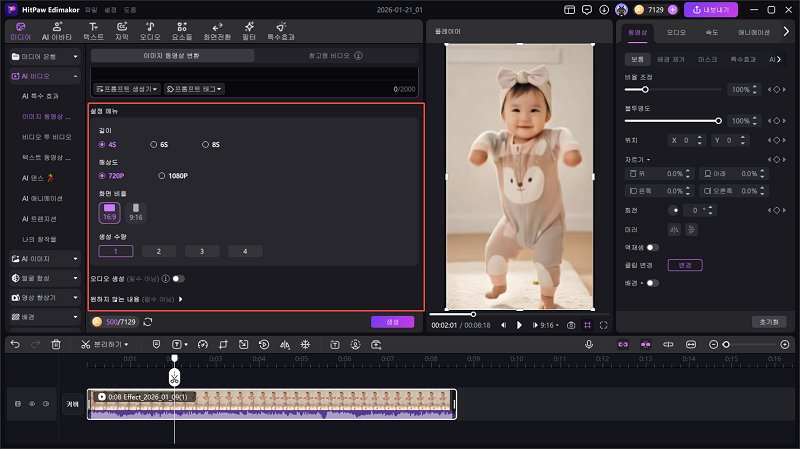This screenshot has height=449, width=800.
Task: Click the refresh credits icon beside 500/7129
Action: (x=148, y=322)
